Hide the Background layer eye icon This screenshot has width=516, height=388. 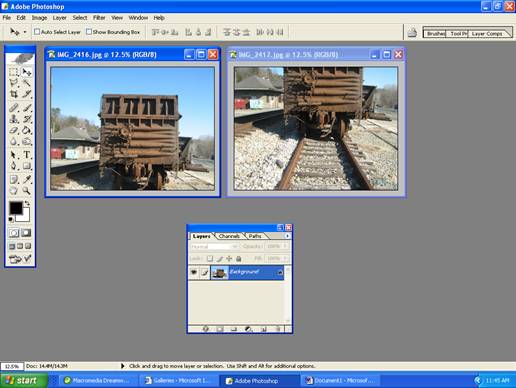(194, 272)
